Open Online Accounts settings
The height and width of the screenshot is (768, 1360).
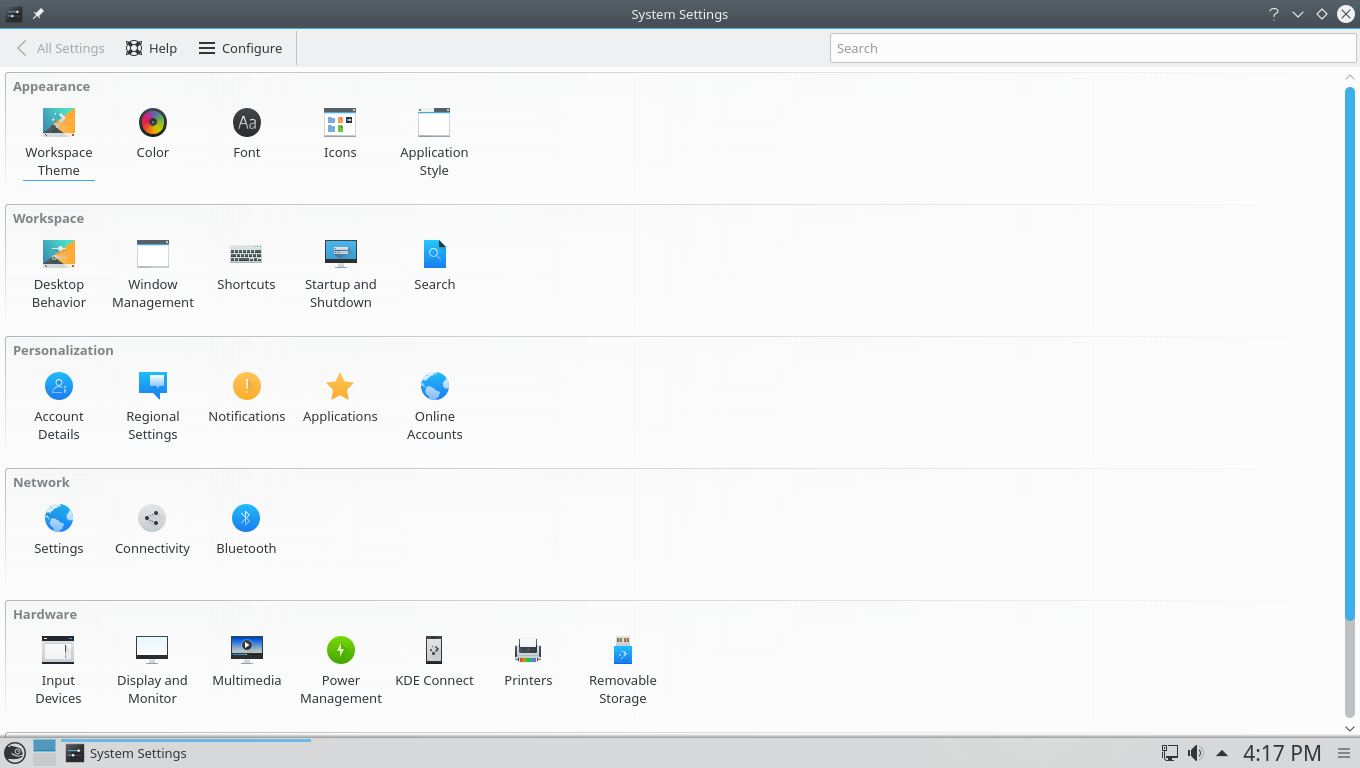tap(434, 406)
